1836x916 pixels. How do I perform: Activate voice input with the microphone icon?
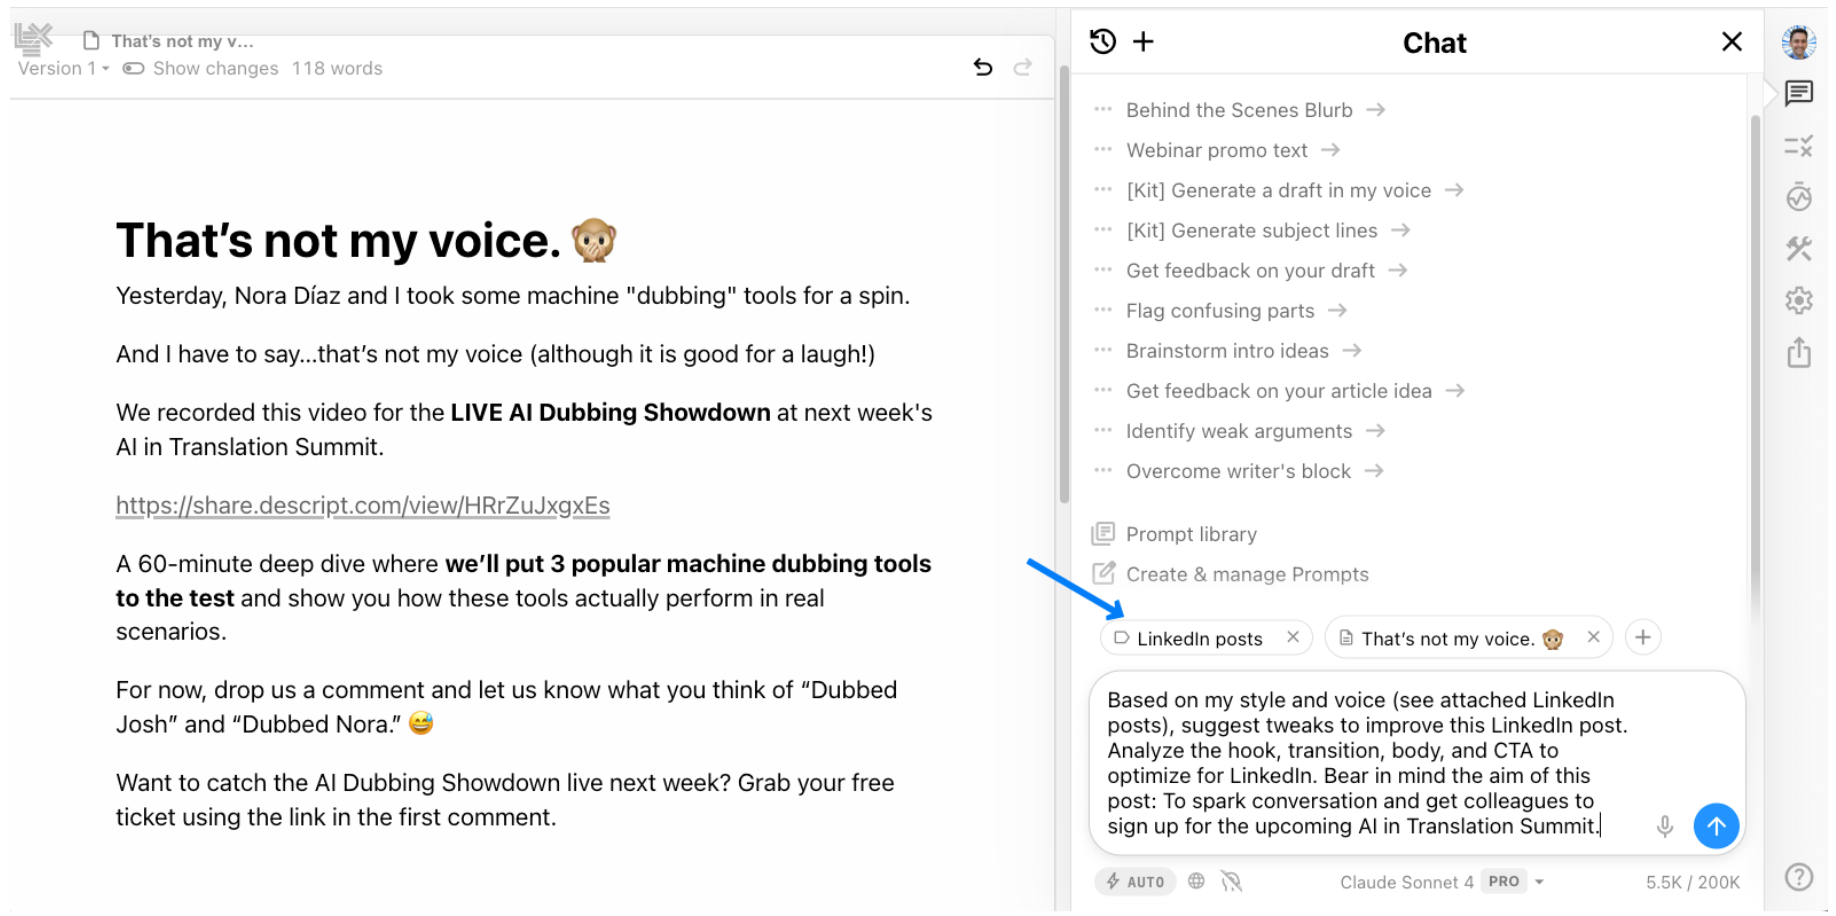point(1664,826)
